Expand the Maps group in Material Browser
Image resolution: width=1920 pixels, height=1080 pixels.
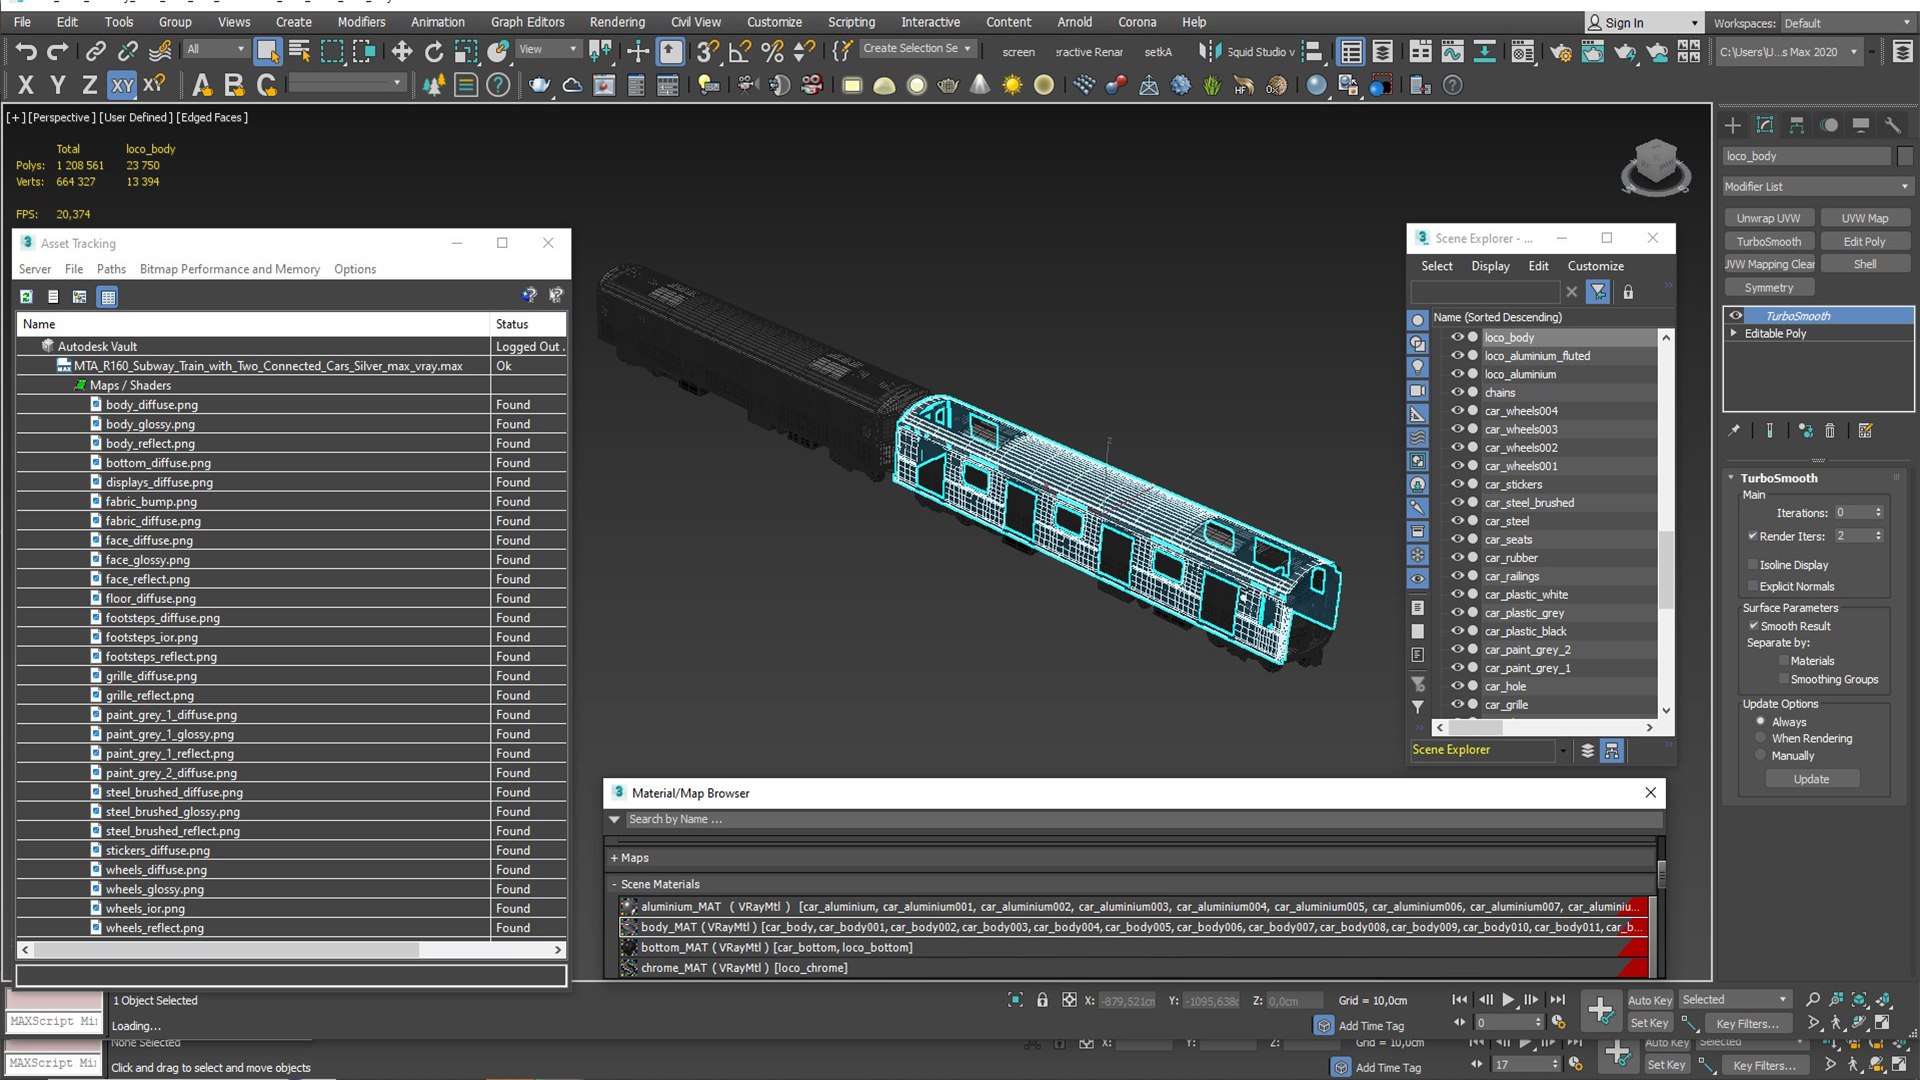pyautogui.click(x=614, y=858)
